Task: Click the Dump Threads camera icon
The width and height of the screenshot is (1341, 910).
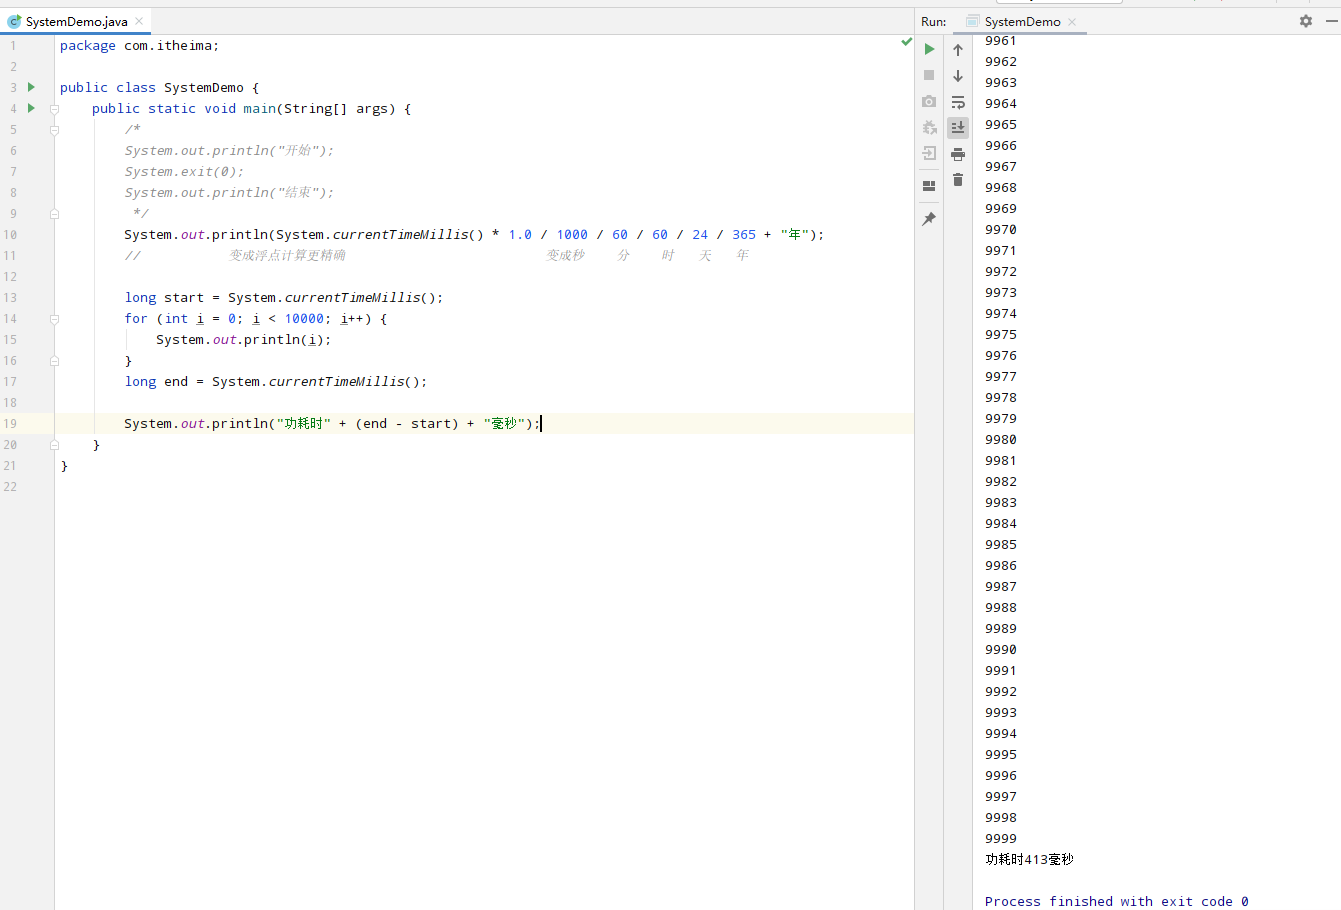Action: point(929,101)
